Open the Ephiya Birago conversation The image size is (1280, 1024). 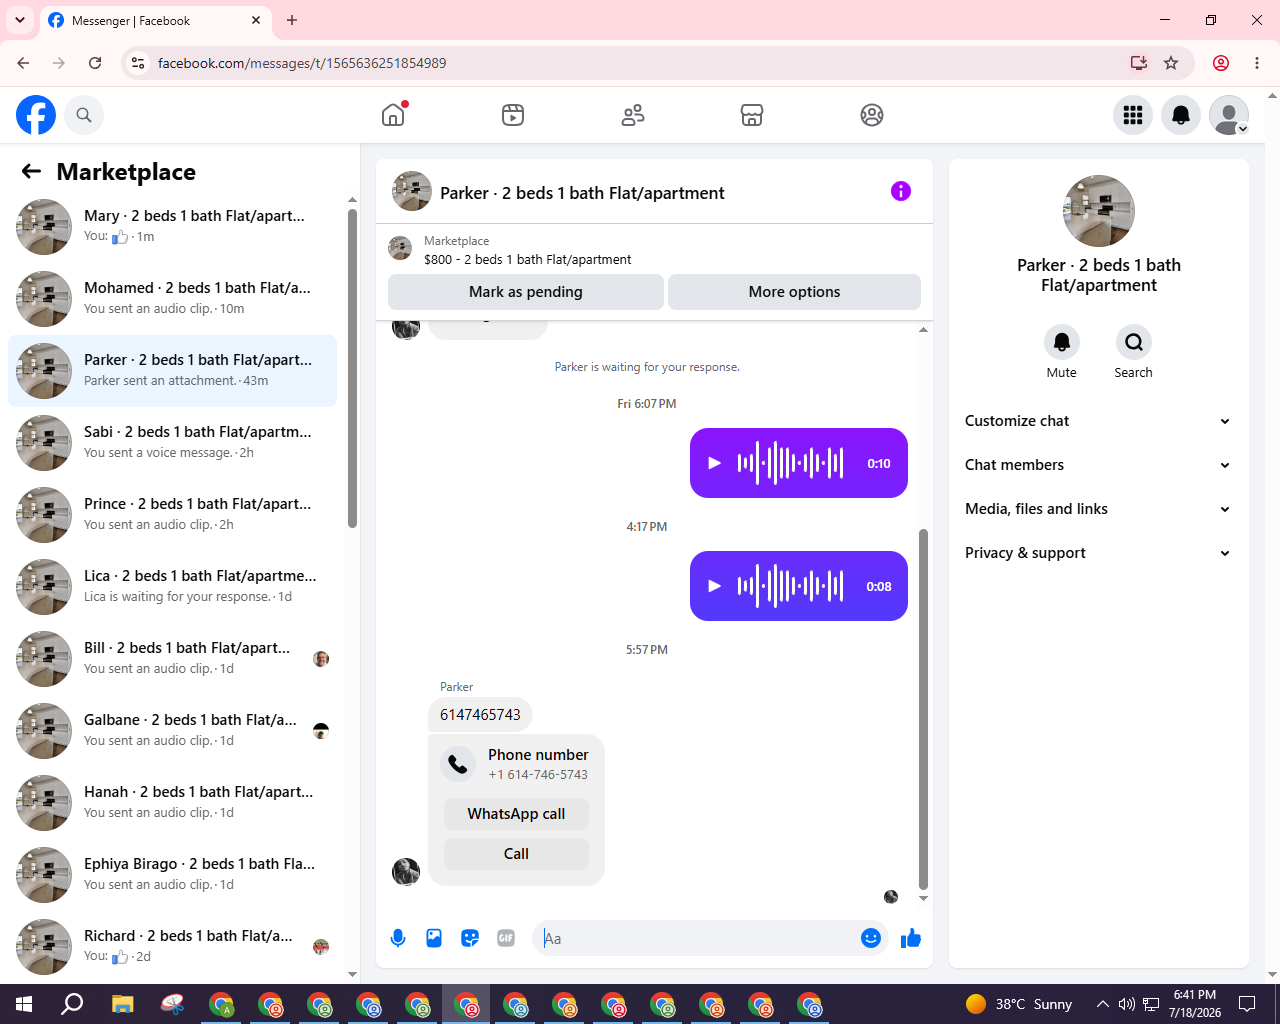173,875
